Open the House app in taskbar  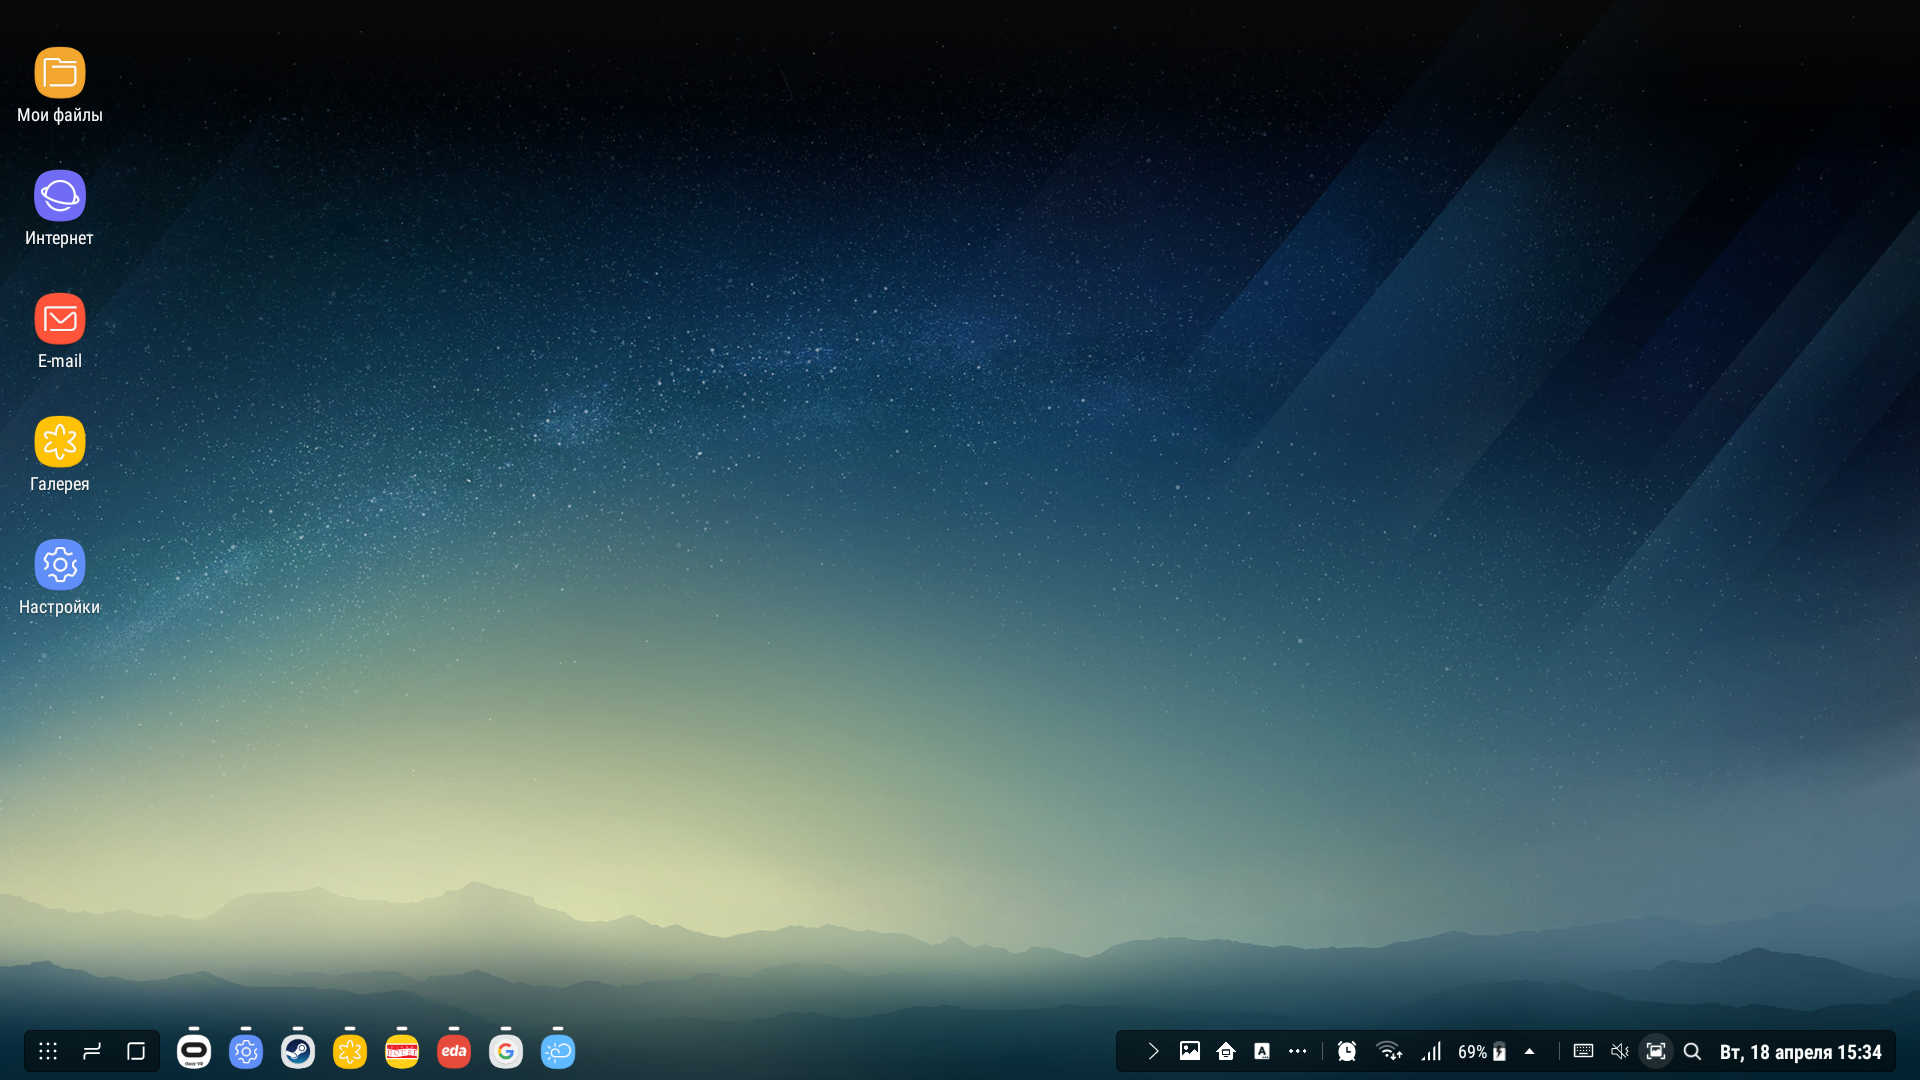click(402, 1051)
